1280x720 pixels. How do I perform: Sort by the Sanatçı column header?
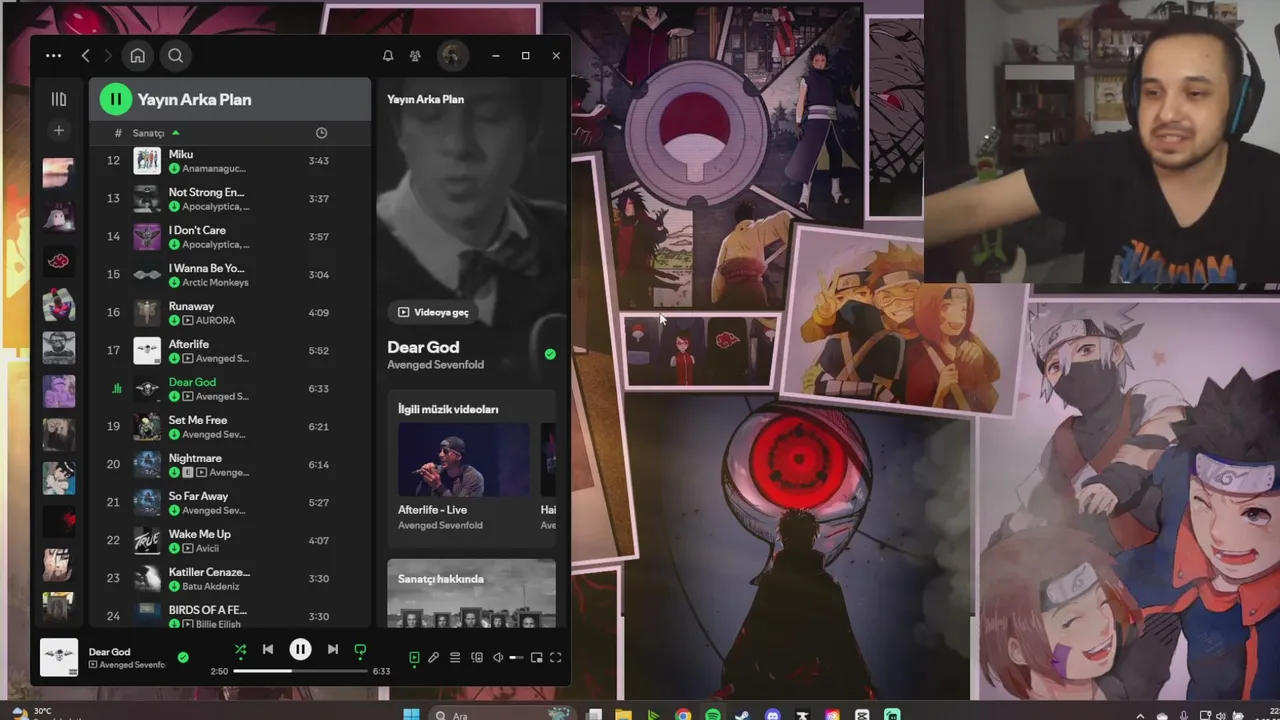point(148,133)
